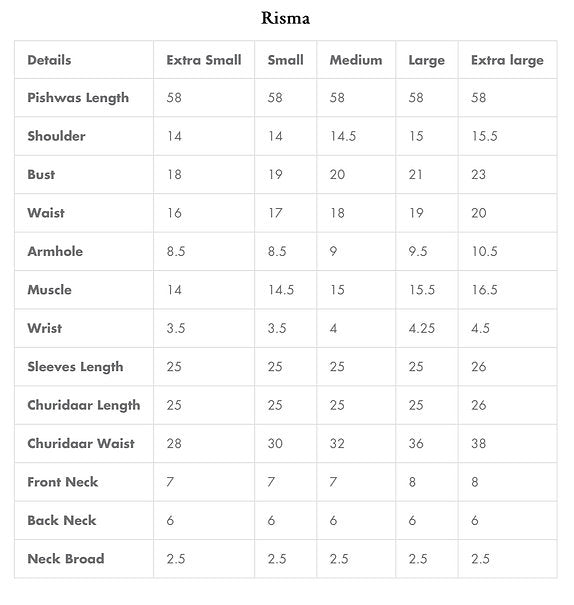Click the 14.5 Shoulder value for Medium
This screenshot has width=574, height=605.
343,136
